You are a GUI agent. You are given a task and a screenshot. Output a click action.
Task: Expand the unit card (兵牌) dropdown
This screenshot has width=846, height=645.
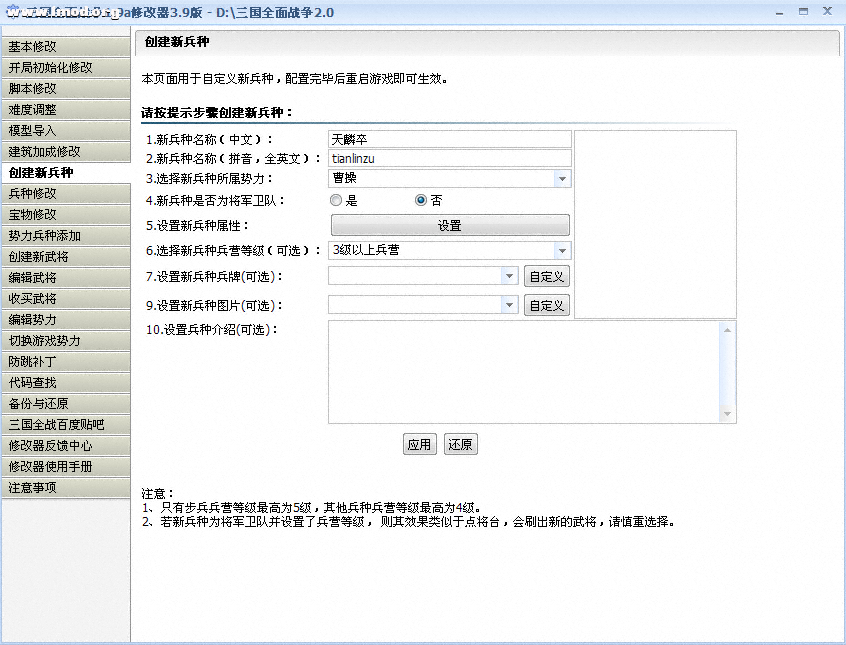tap(509, 277)
